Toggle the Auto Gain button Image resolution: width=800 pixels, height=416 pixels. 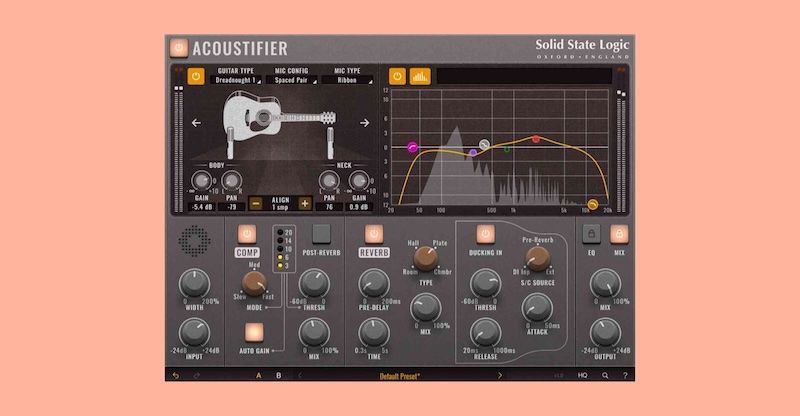click(254, 332)
